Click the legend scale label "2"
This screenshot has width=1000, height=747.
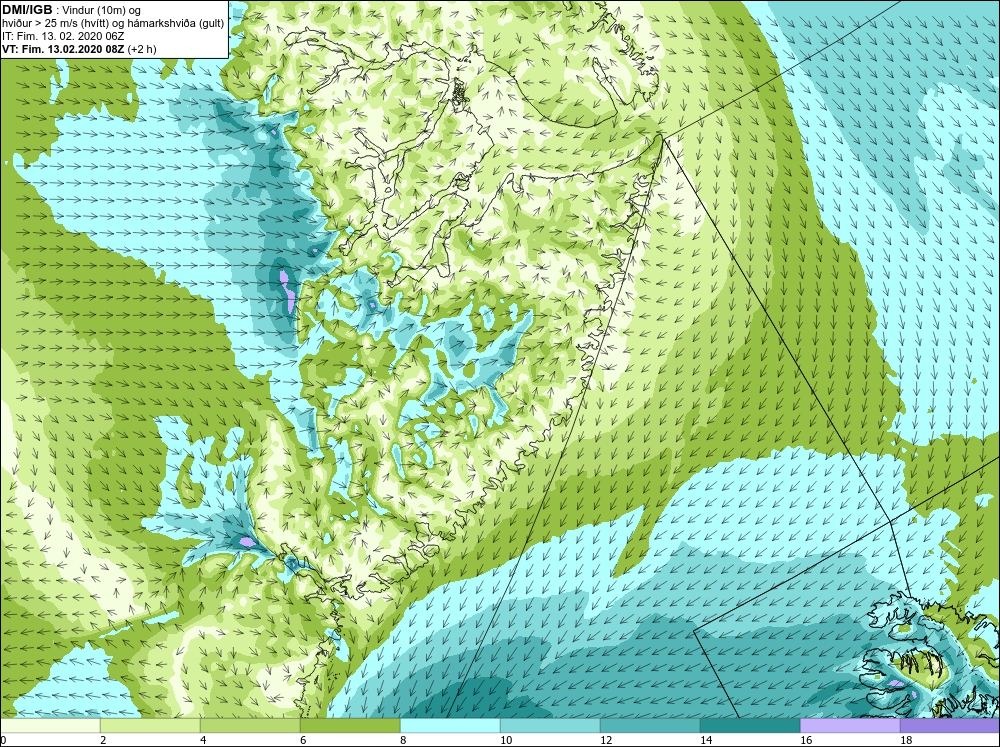104,740
